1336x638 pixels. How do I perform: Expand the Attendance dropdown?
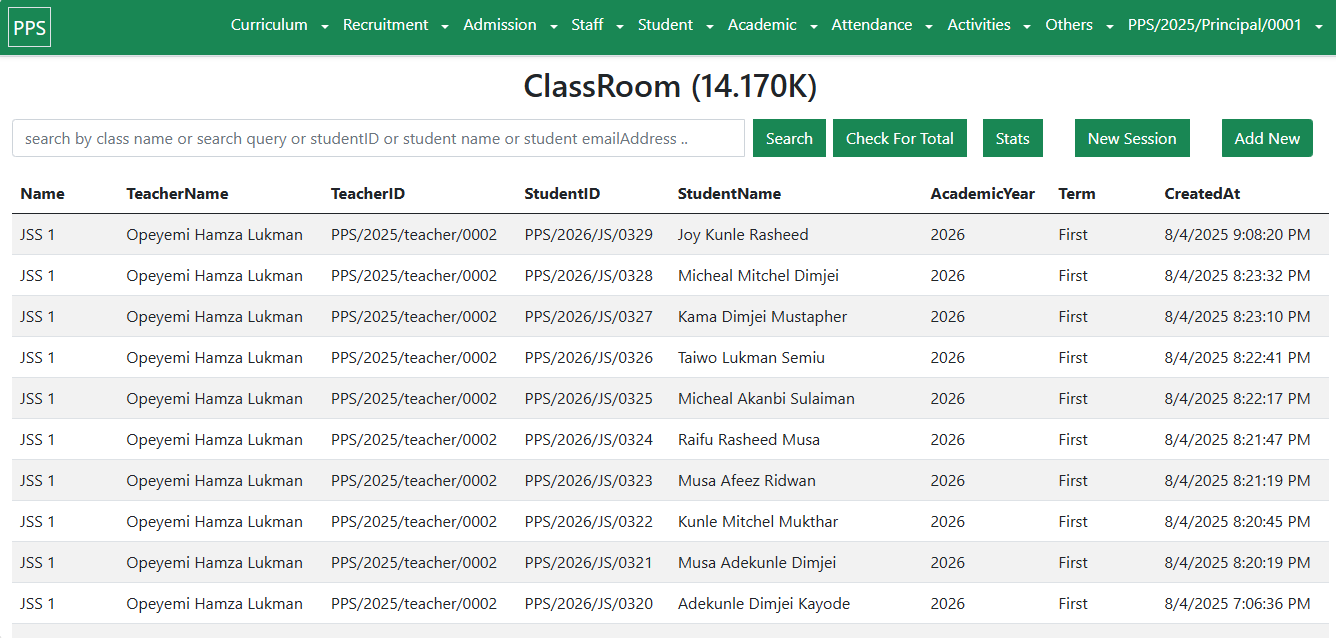pyautogui.click(x=882, y=25)
